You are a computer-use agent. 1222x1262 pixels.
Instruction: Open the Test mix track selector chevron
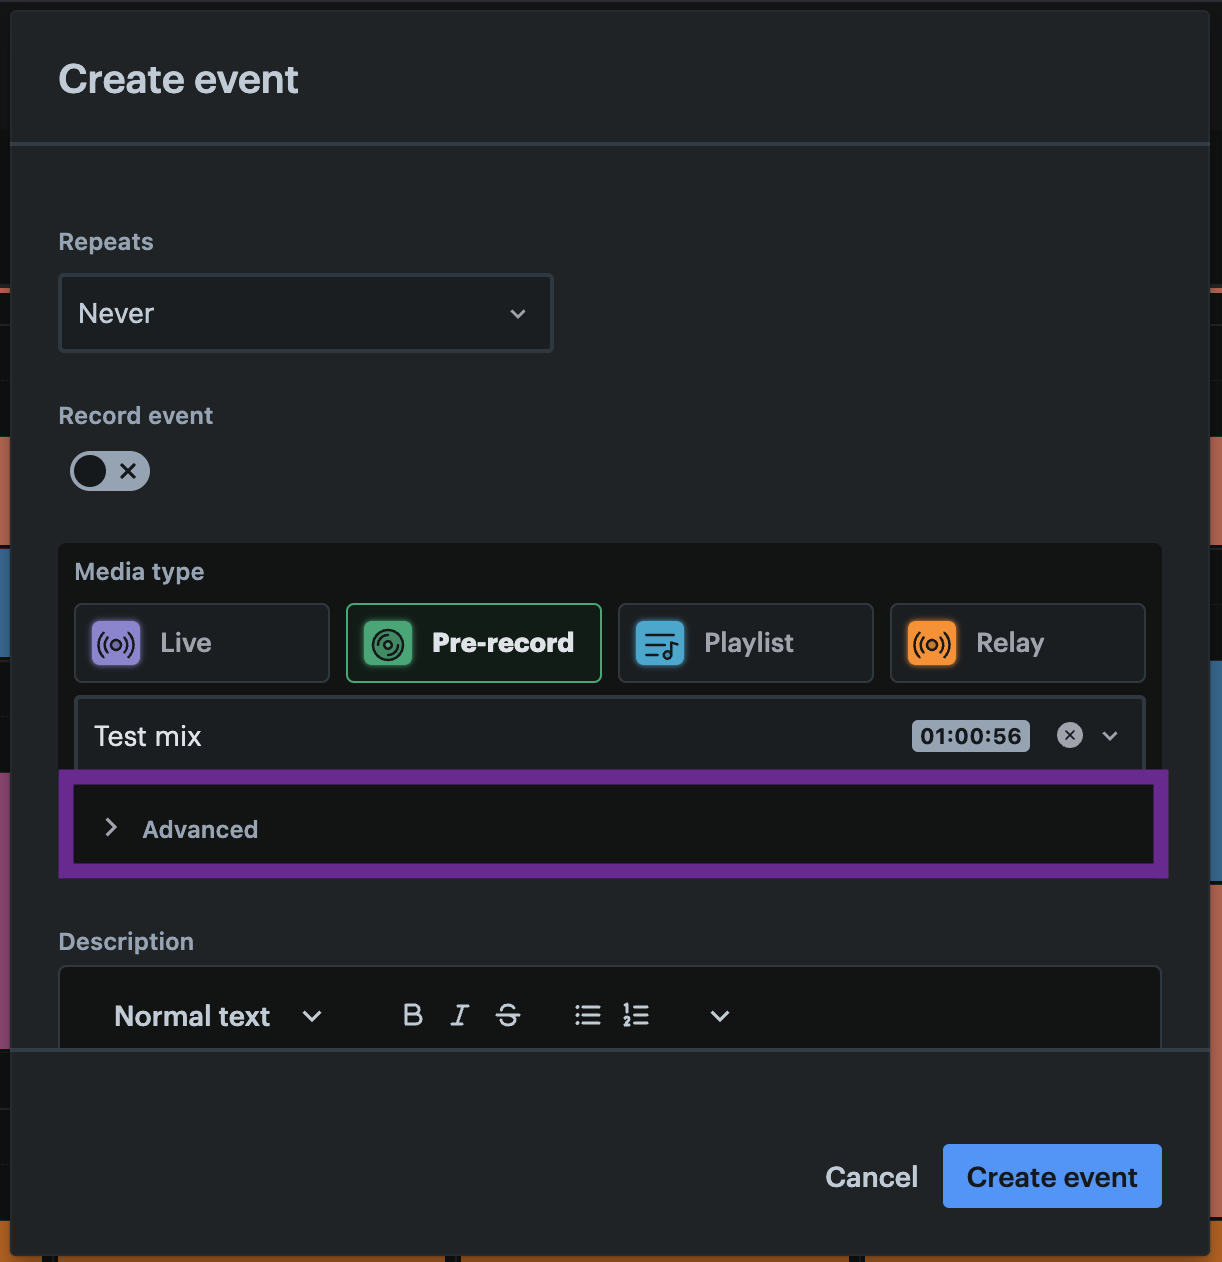[x=1110, y=736]
